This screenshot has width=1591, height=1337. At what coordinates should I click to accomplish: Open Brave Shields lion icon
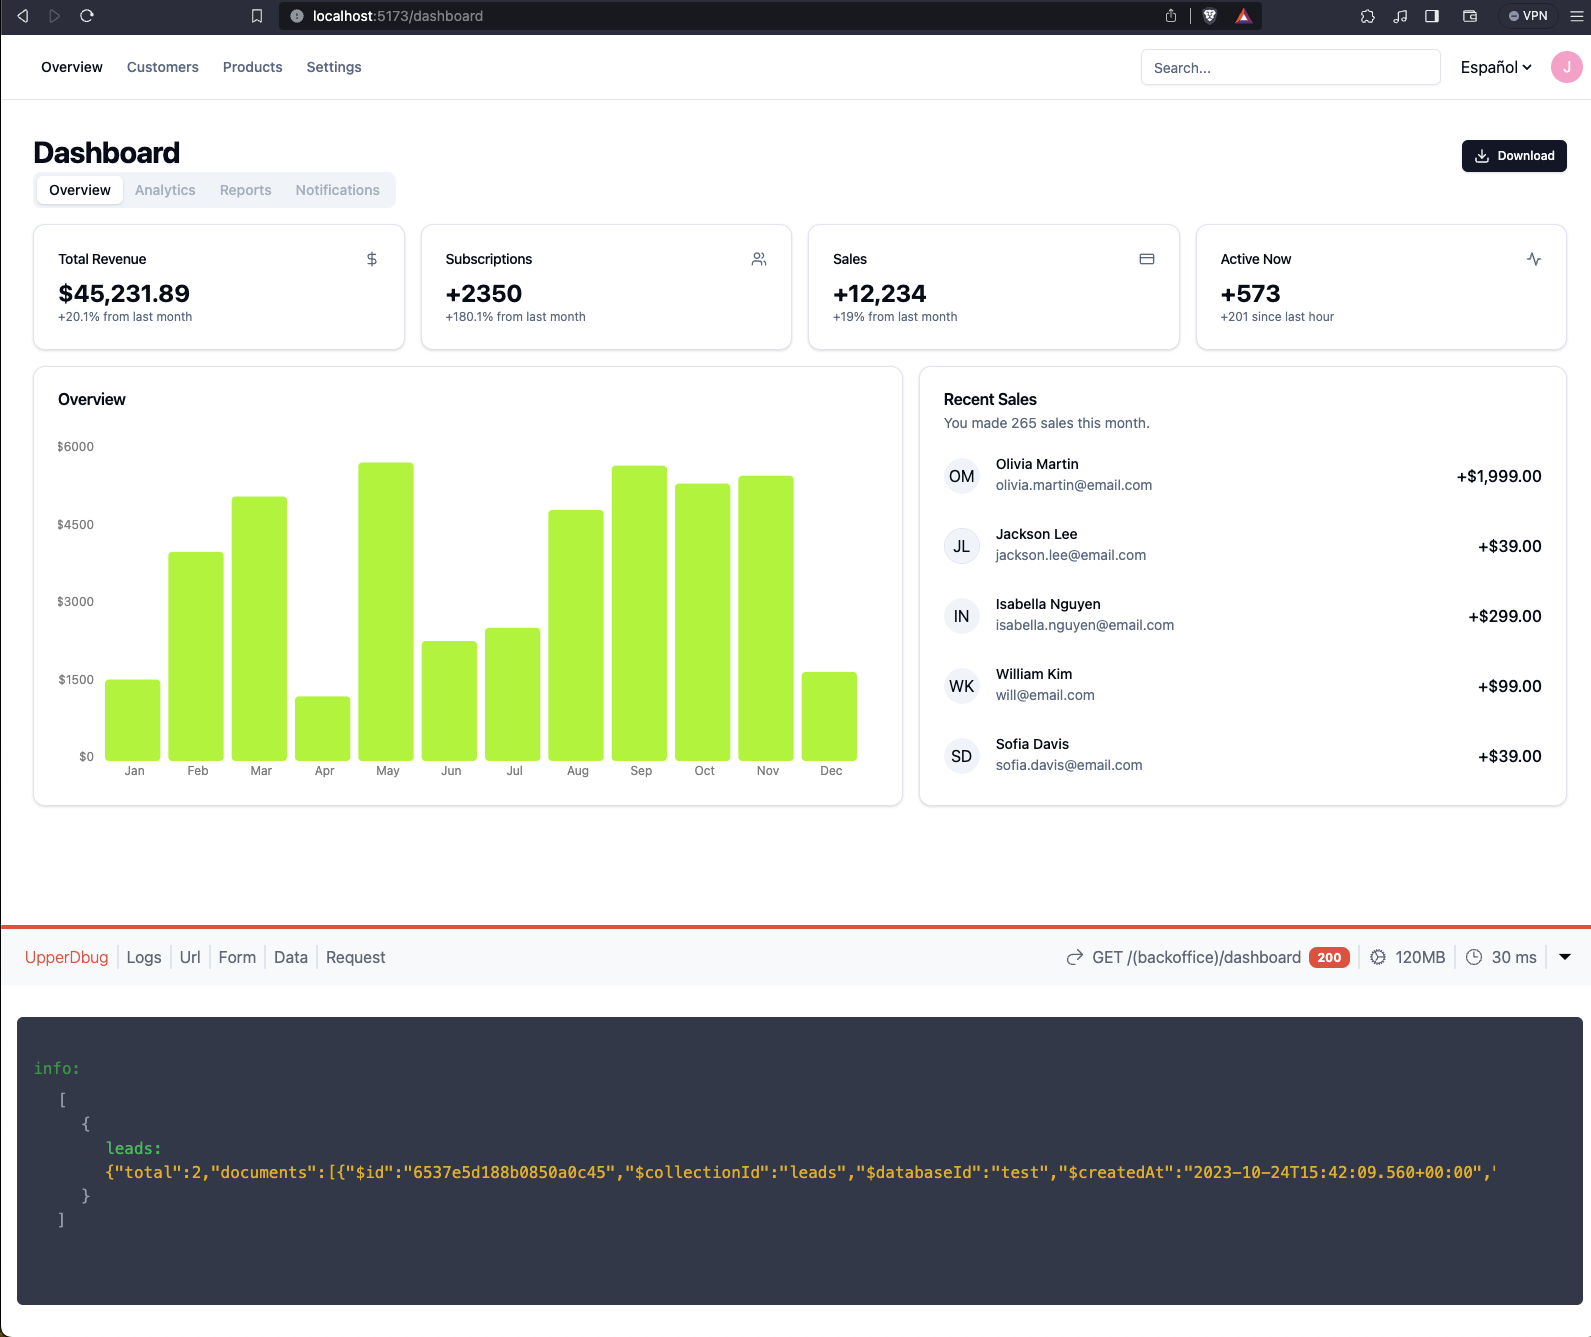(x=1210, y=16)
